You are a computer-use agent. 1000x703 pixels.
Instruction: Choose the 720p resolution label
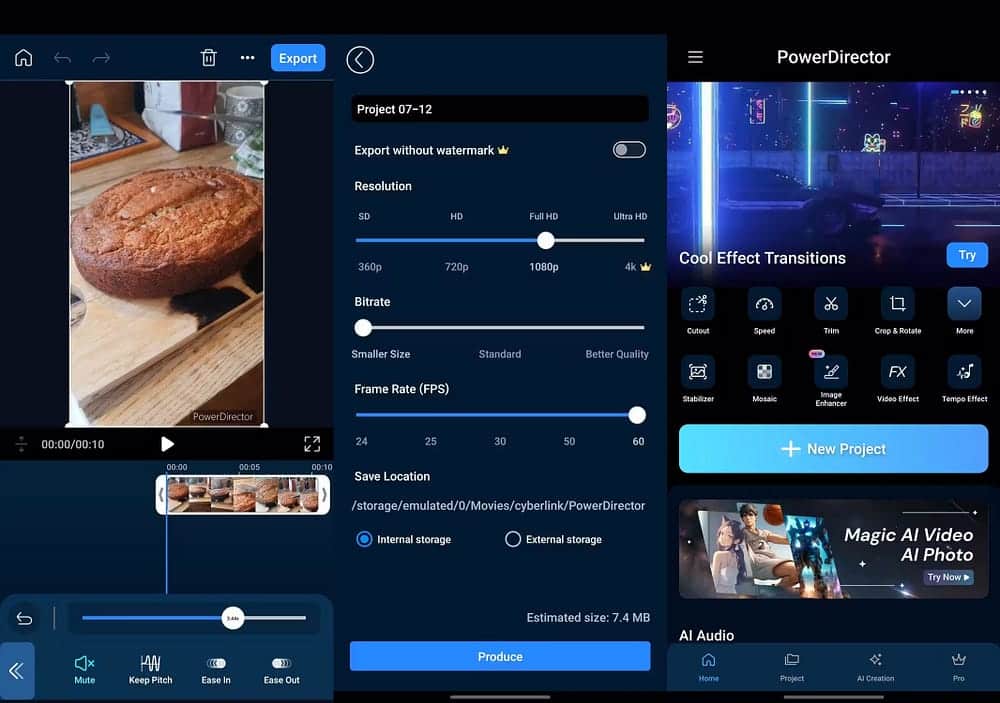[457, 267]
